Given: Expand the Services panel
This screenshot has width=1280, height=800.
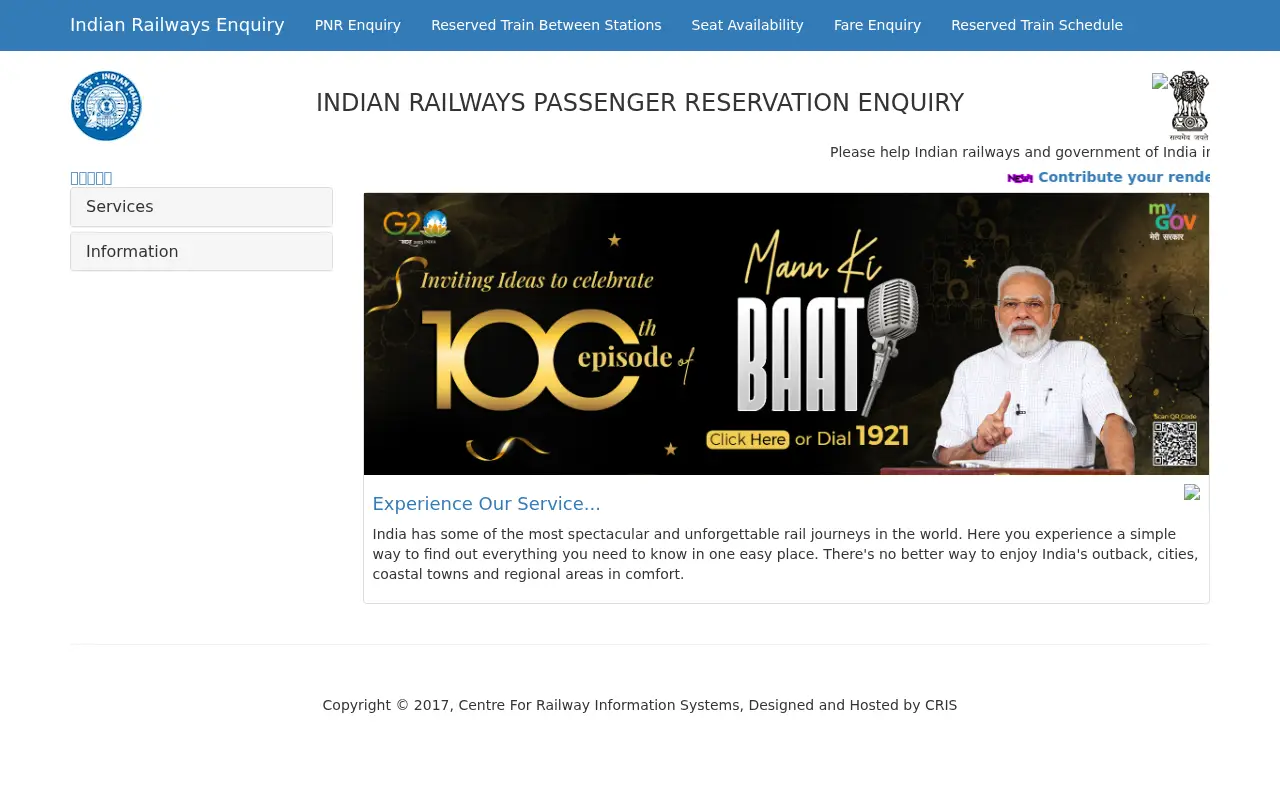Looking at the screenshot, I should pos(201,207).
